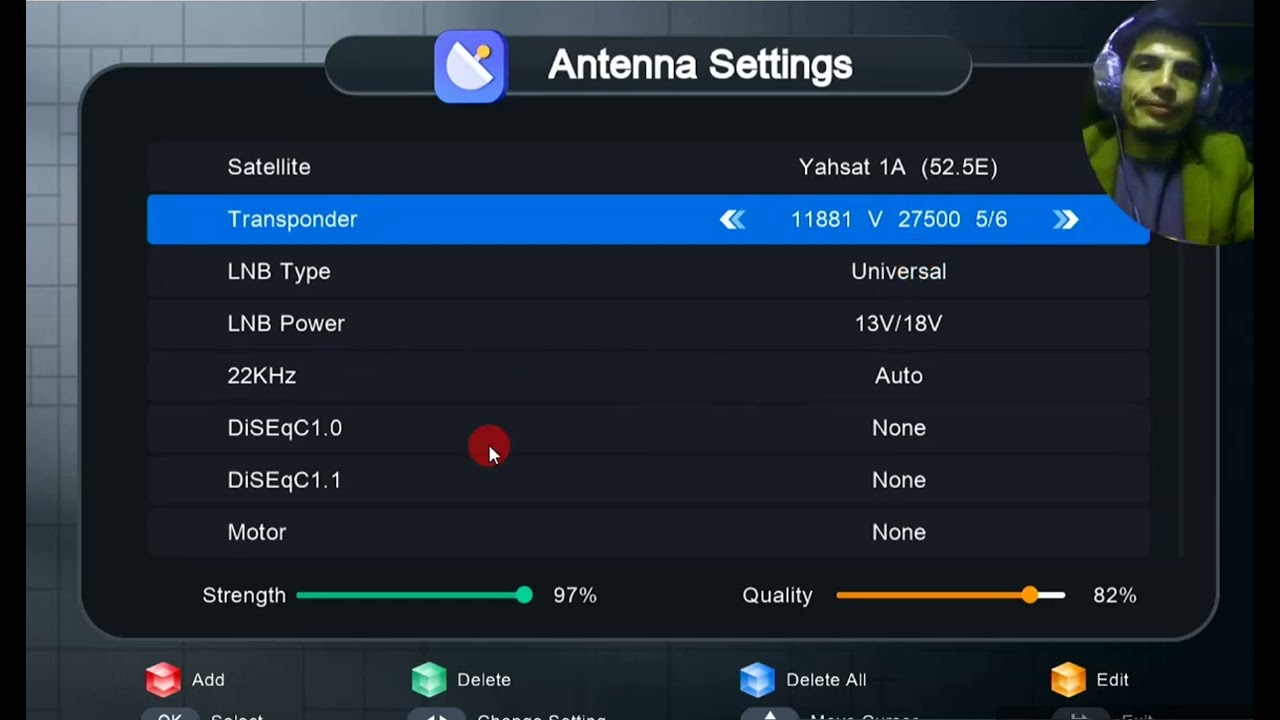Click the Delete All label in the footer
Screen dimensions: 1280x720
tap(826, 680)
